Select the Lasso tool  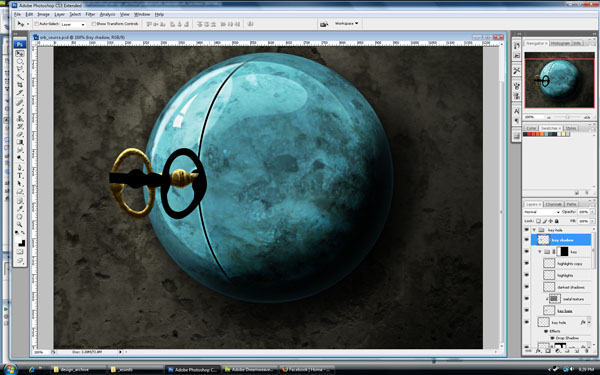[20, 69]
